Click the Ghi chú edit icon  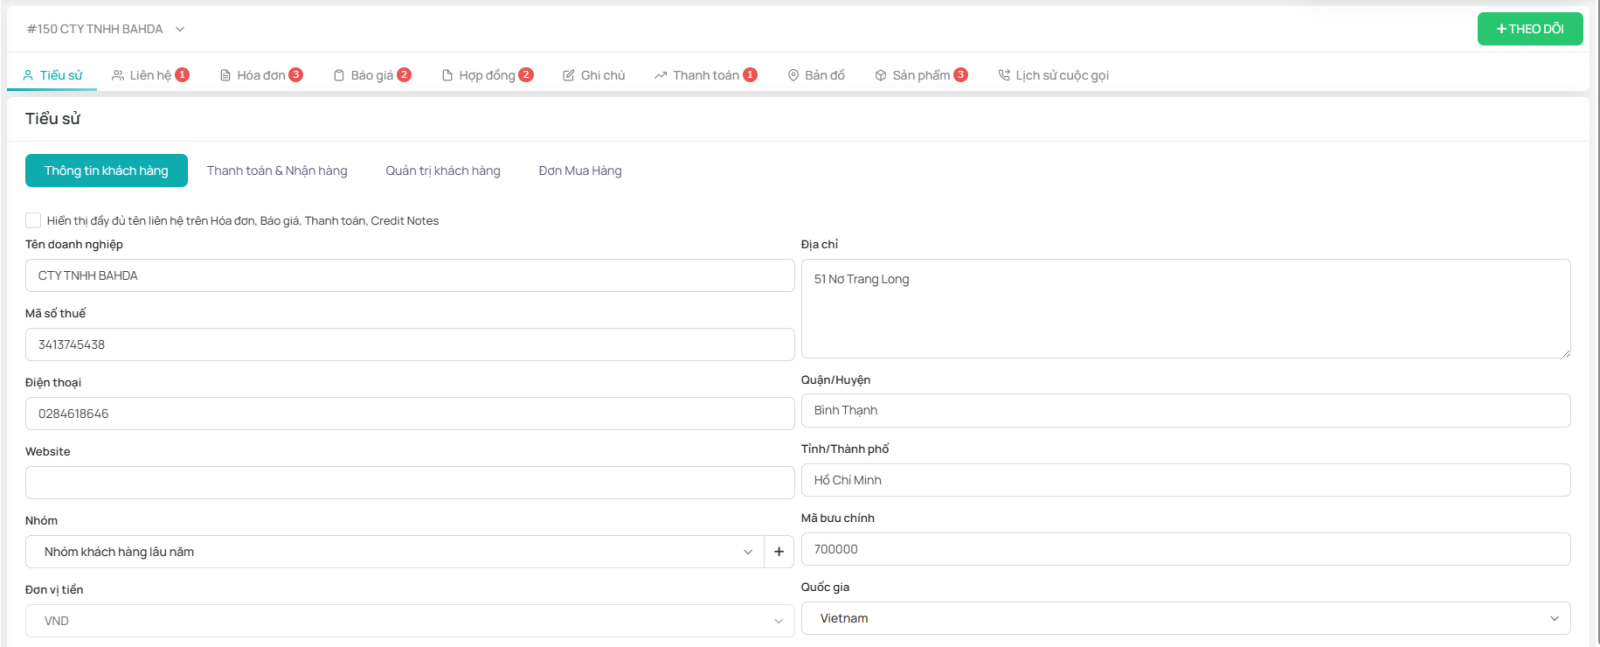tap(569, 76)
